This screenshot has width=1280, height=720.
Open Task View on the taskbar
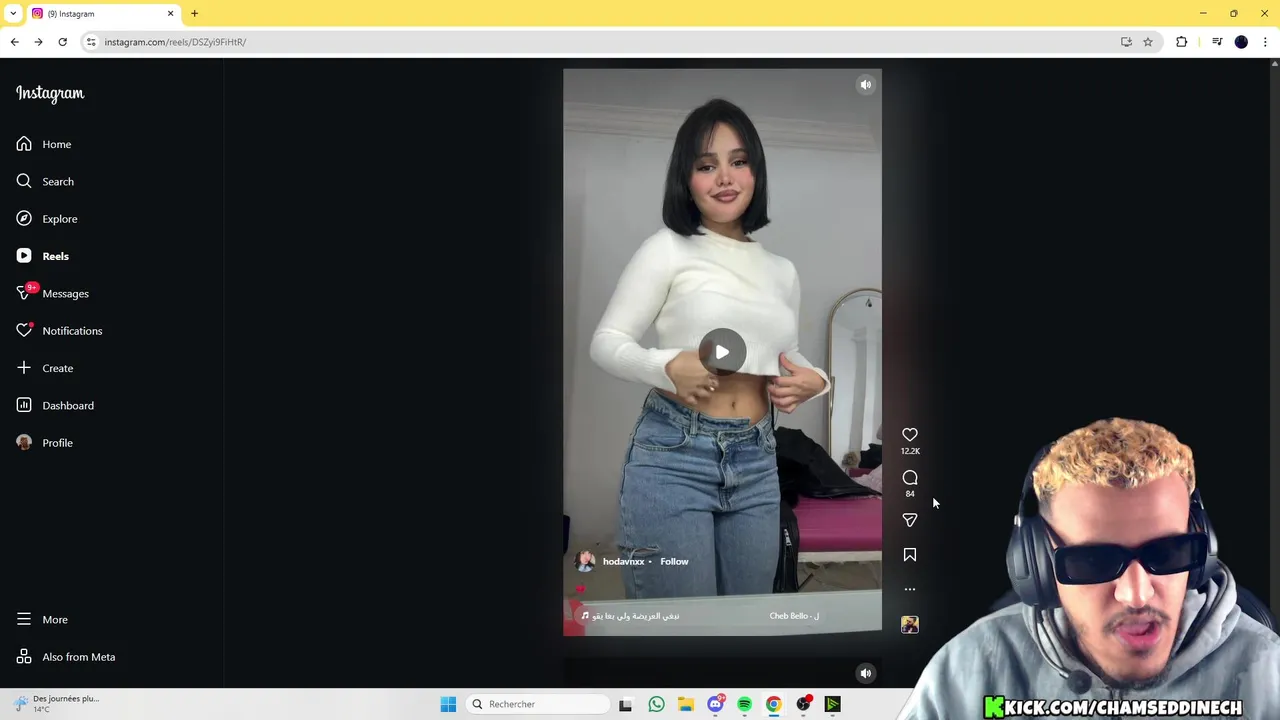(x=625, y=704)
